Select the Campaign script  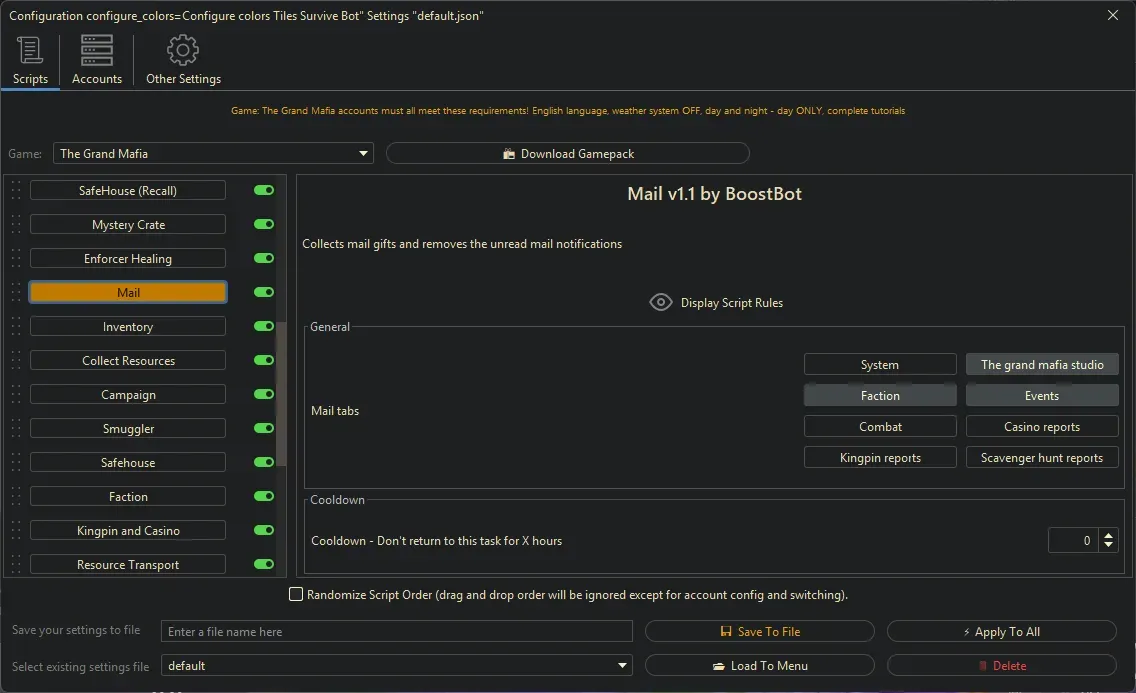tap(128, 395)
